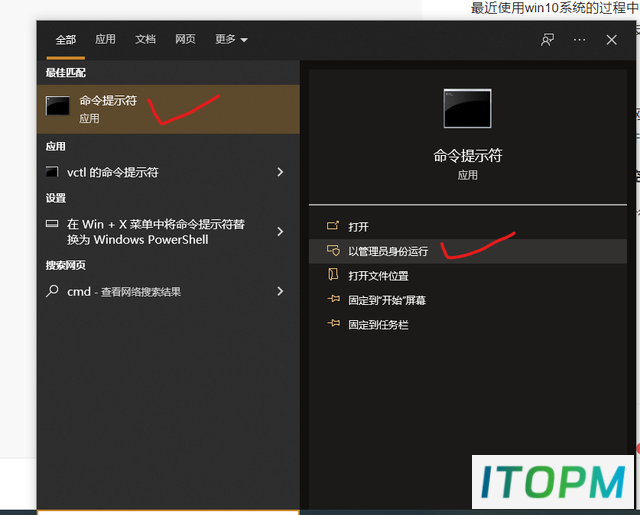The width and height of the screenshot is (640, 515).
Task: Choose 固定到"开始"屏幕
Action: (468, 300)
